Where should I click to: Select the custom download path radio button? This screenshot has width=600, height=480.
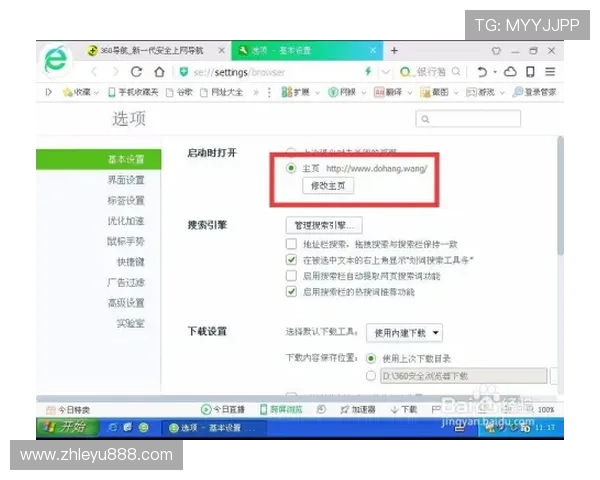click(x=371, y=376)
